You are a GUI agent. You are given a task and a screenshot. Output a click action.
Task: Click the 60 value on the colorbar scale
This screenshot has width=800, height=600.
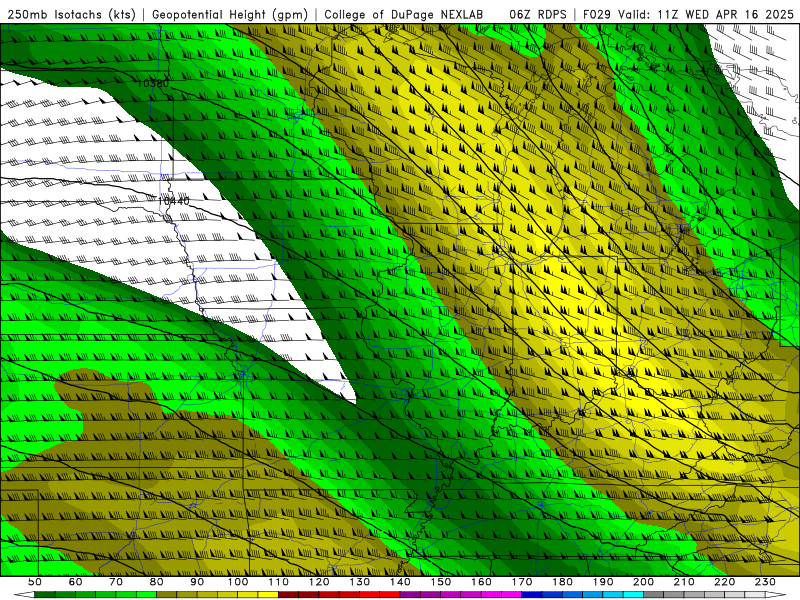(x=75, y=582)
